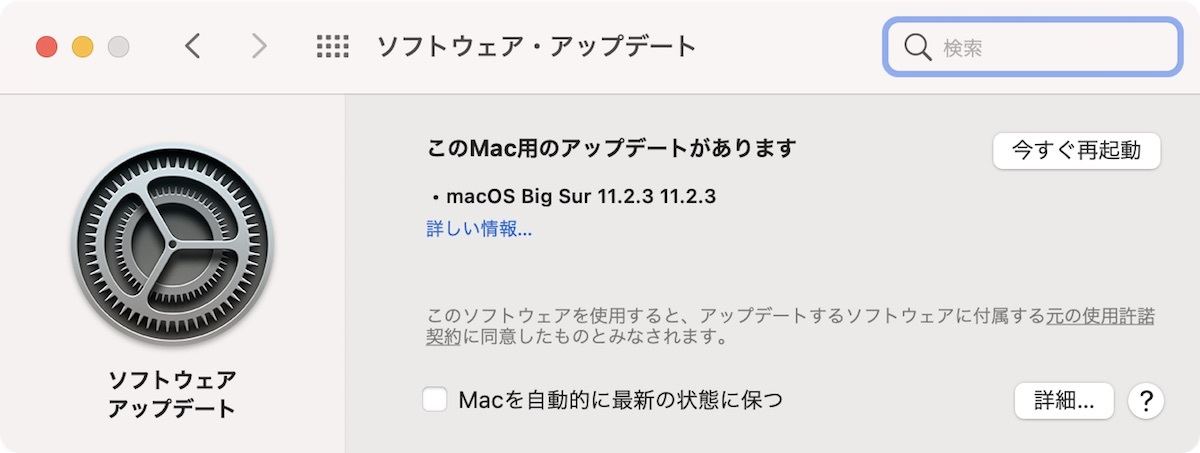The width and height of the screenshot is (1200, 453).
Task: Click the 今すぐ再起動 restart button
Action: click(x=1076, y=150)
